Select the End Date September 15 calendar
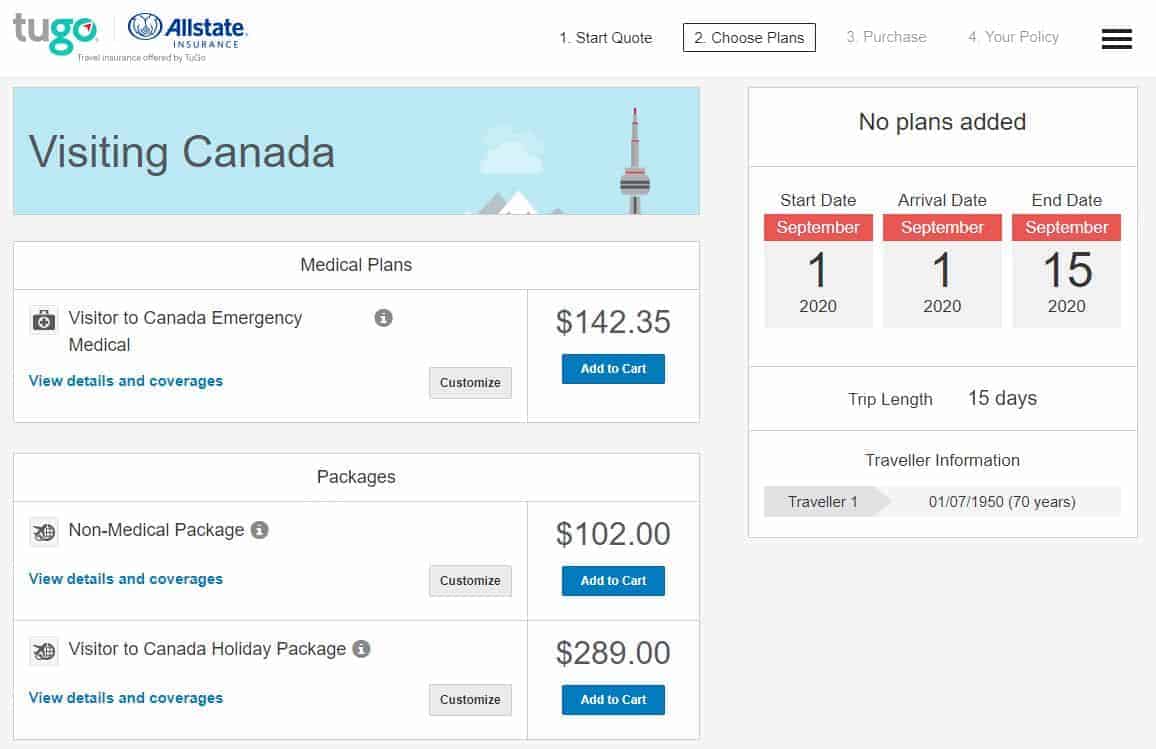 (1066, 265)
